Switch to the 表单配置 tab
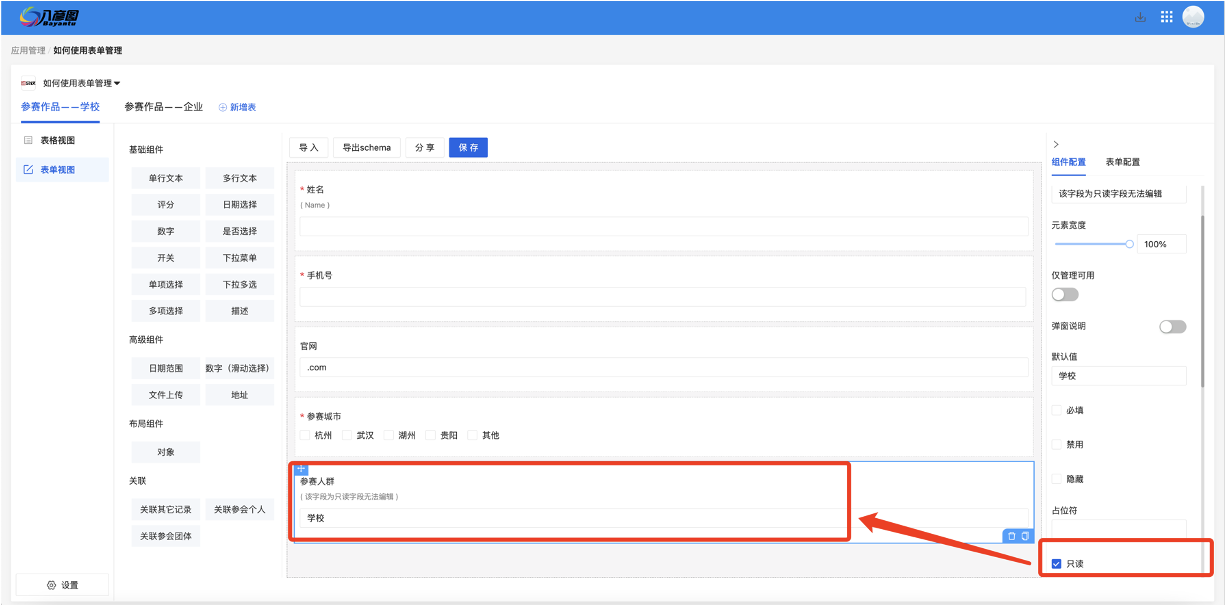 [x=1122, y=162]
